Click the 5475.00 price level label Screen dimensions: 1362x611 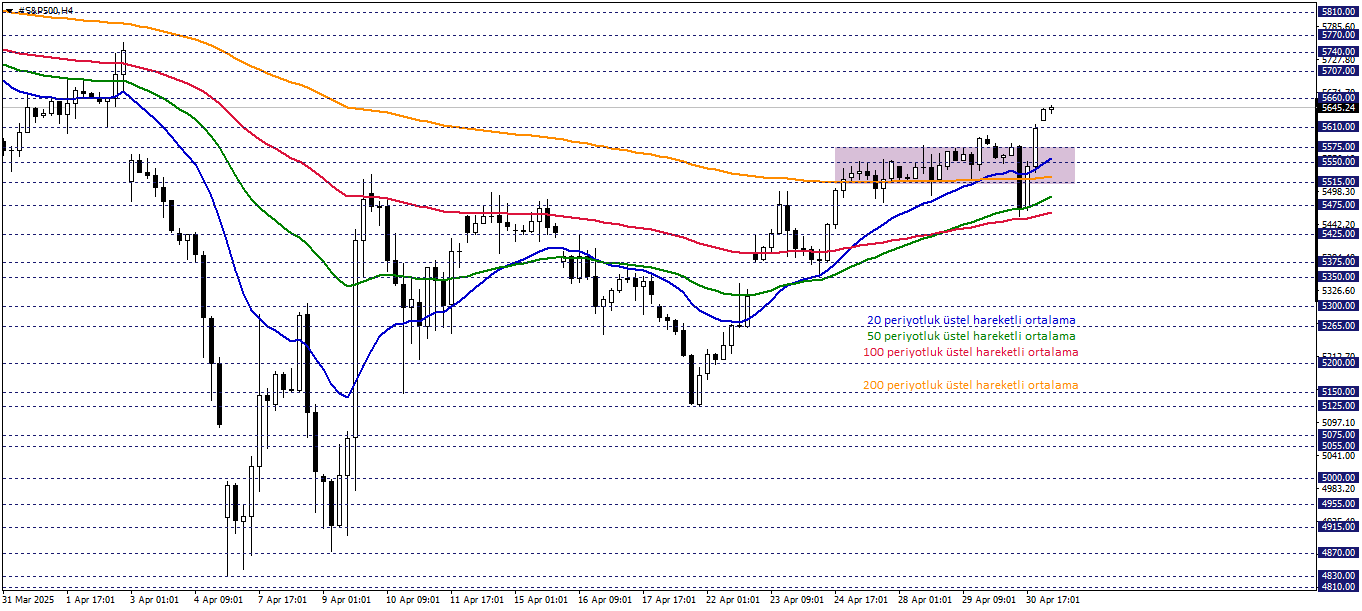(x=1338, y=204)
